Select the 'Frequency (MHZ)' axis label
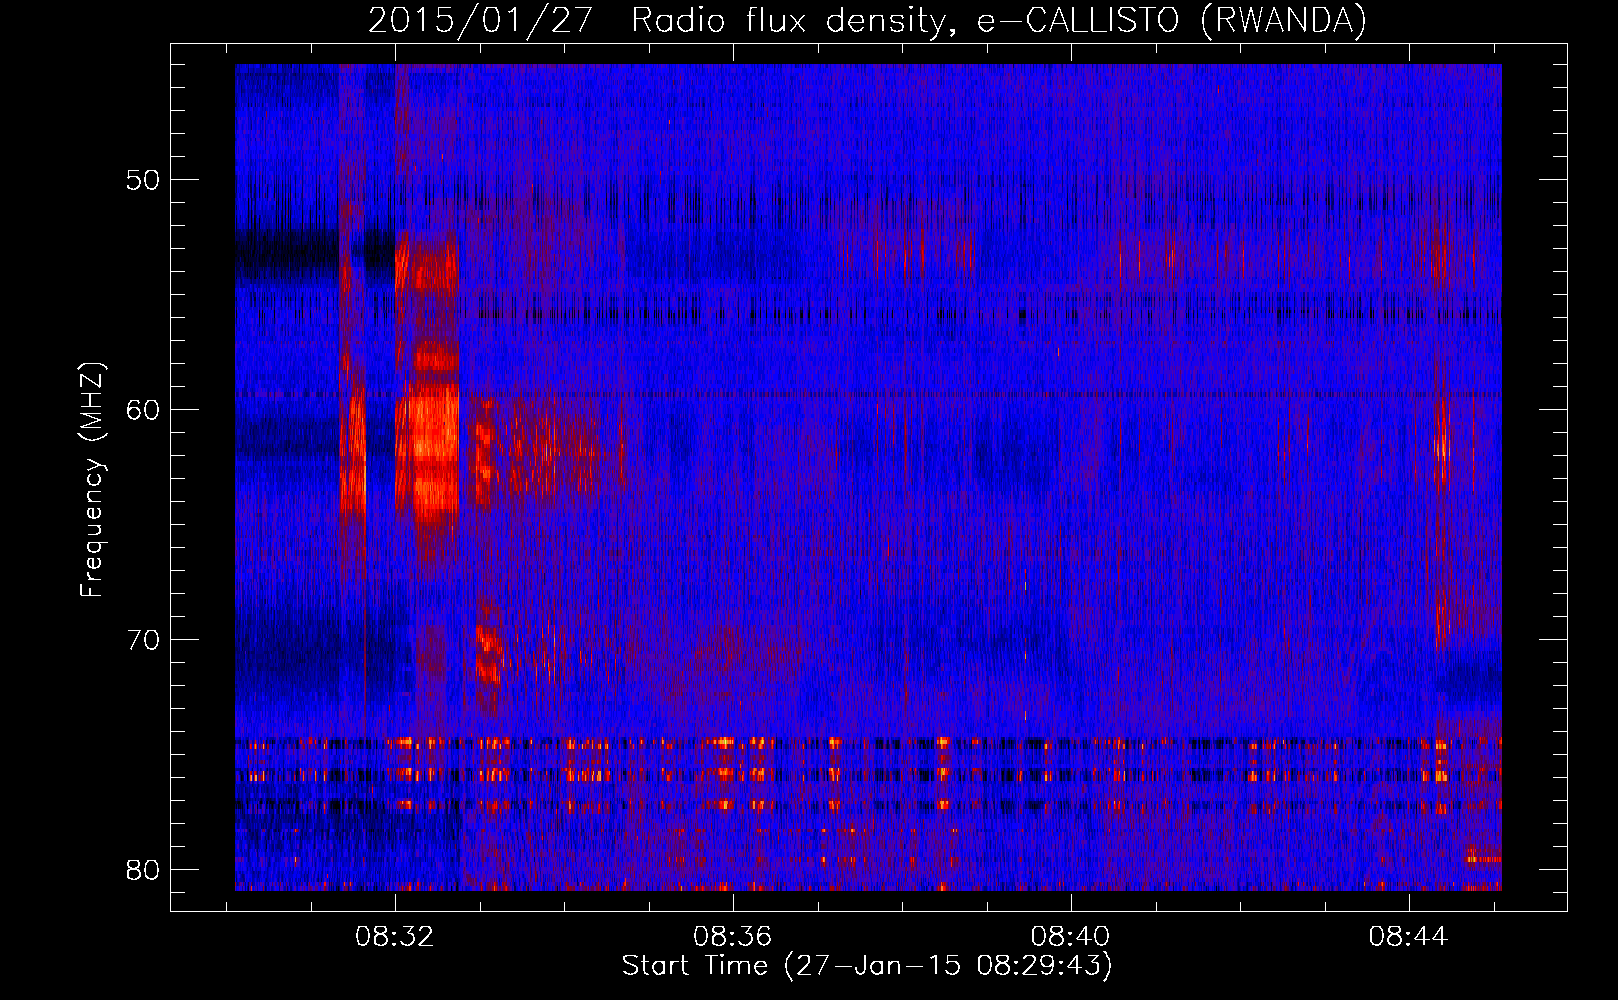This screenshot has width=1618, height=1000. [x=92, y=480]
